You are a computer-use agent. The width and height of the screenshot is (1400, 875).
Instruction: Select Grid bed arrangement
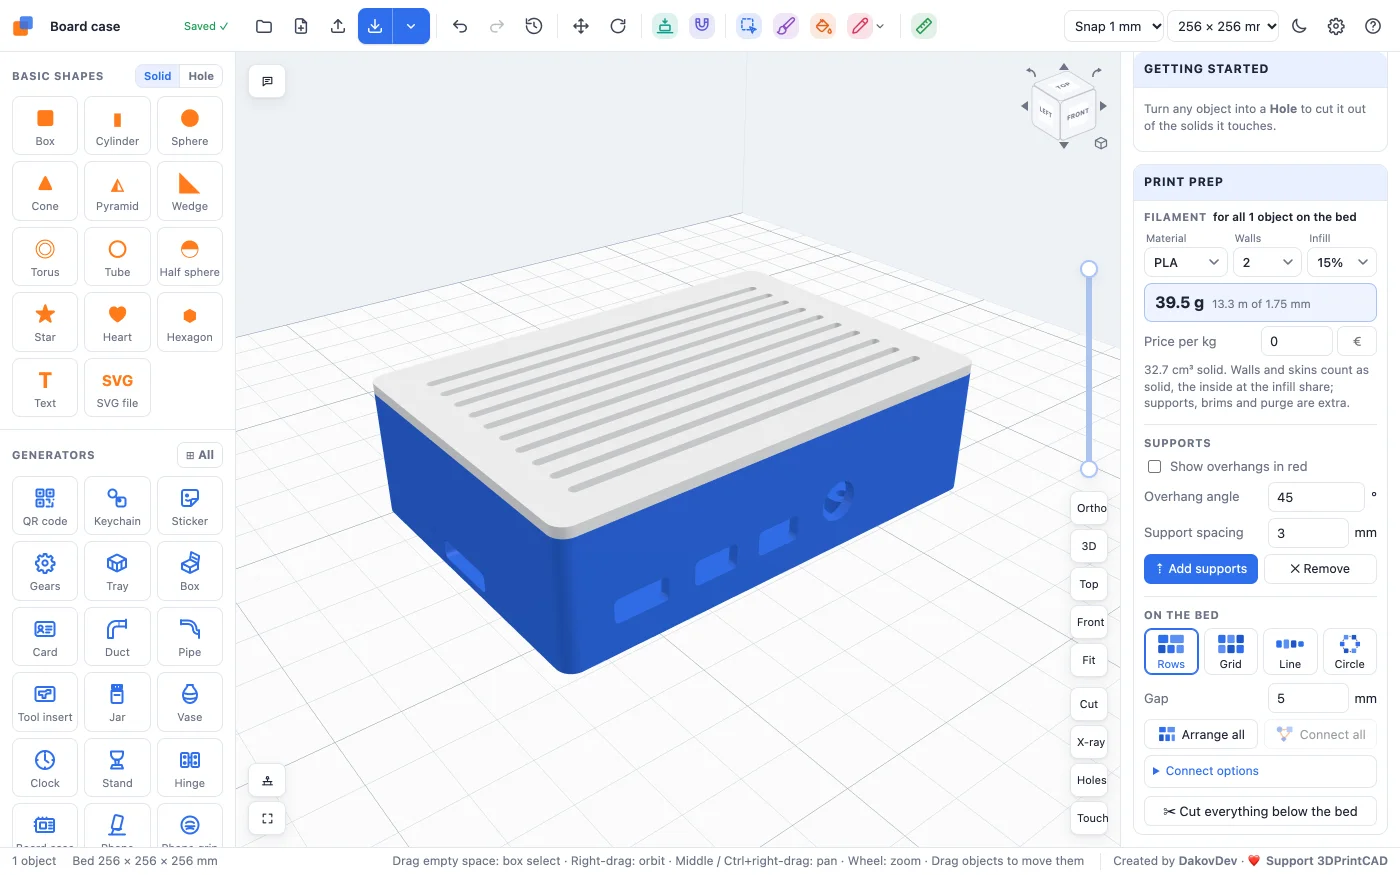point(1231,651)
